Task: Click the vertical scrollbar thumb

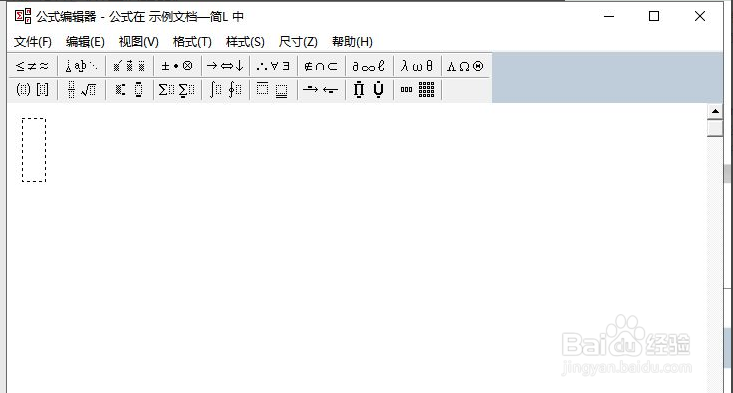Action: (x=715, y=128)
